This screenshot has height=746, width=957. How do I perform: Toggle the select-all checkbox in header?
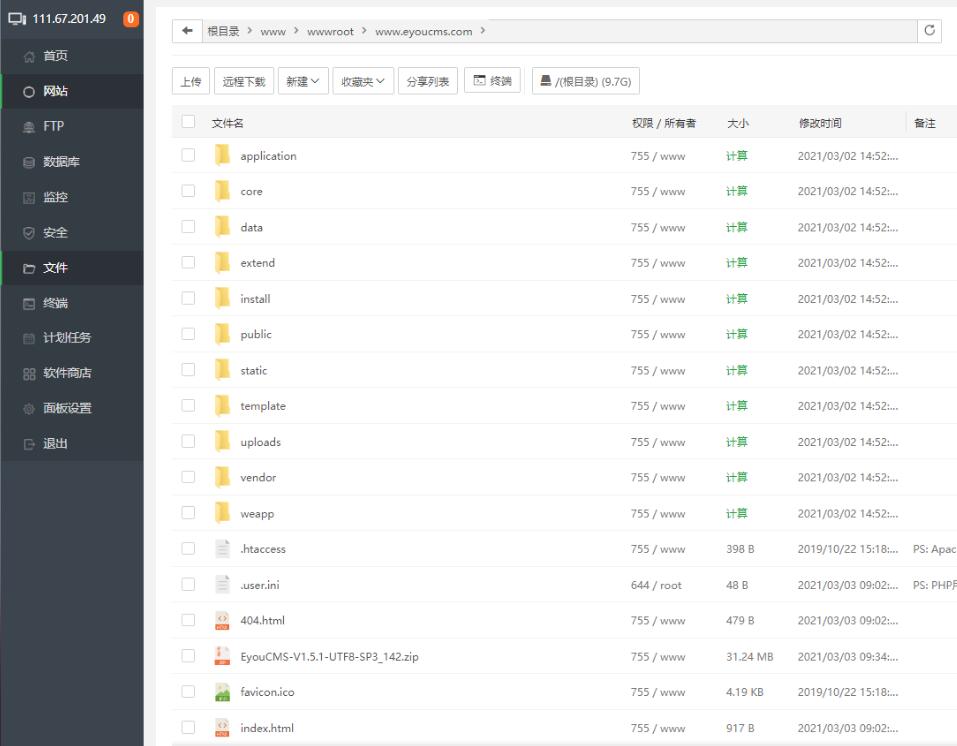coord(188,122)
